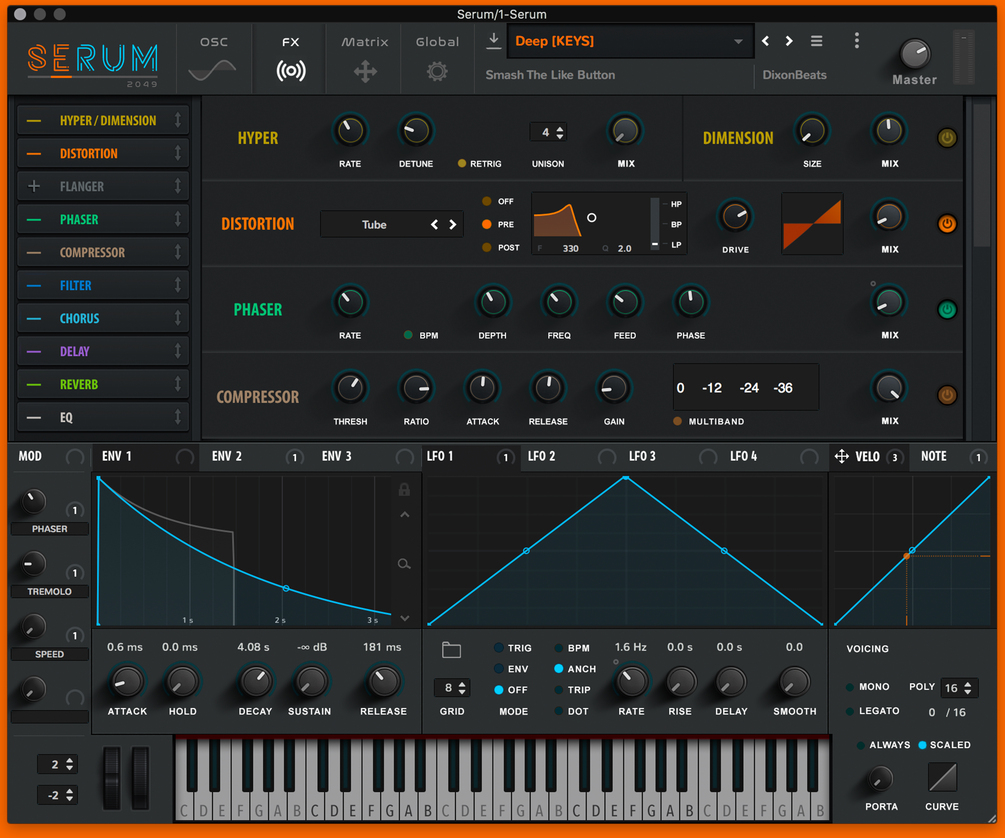The width and height of the screenshot is (1005, 838).
Task: Click the effects rack vertical scrollbar
Action: 981,175
